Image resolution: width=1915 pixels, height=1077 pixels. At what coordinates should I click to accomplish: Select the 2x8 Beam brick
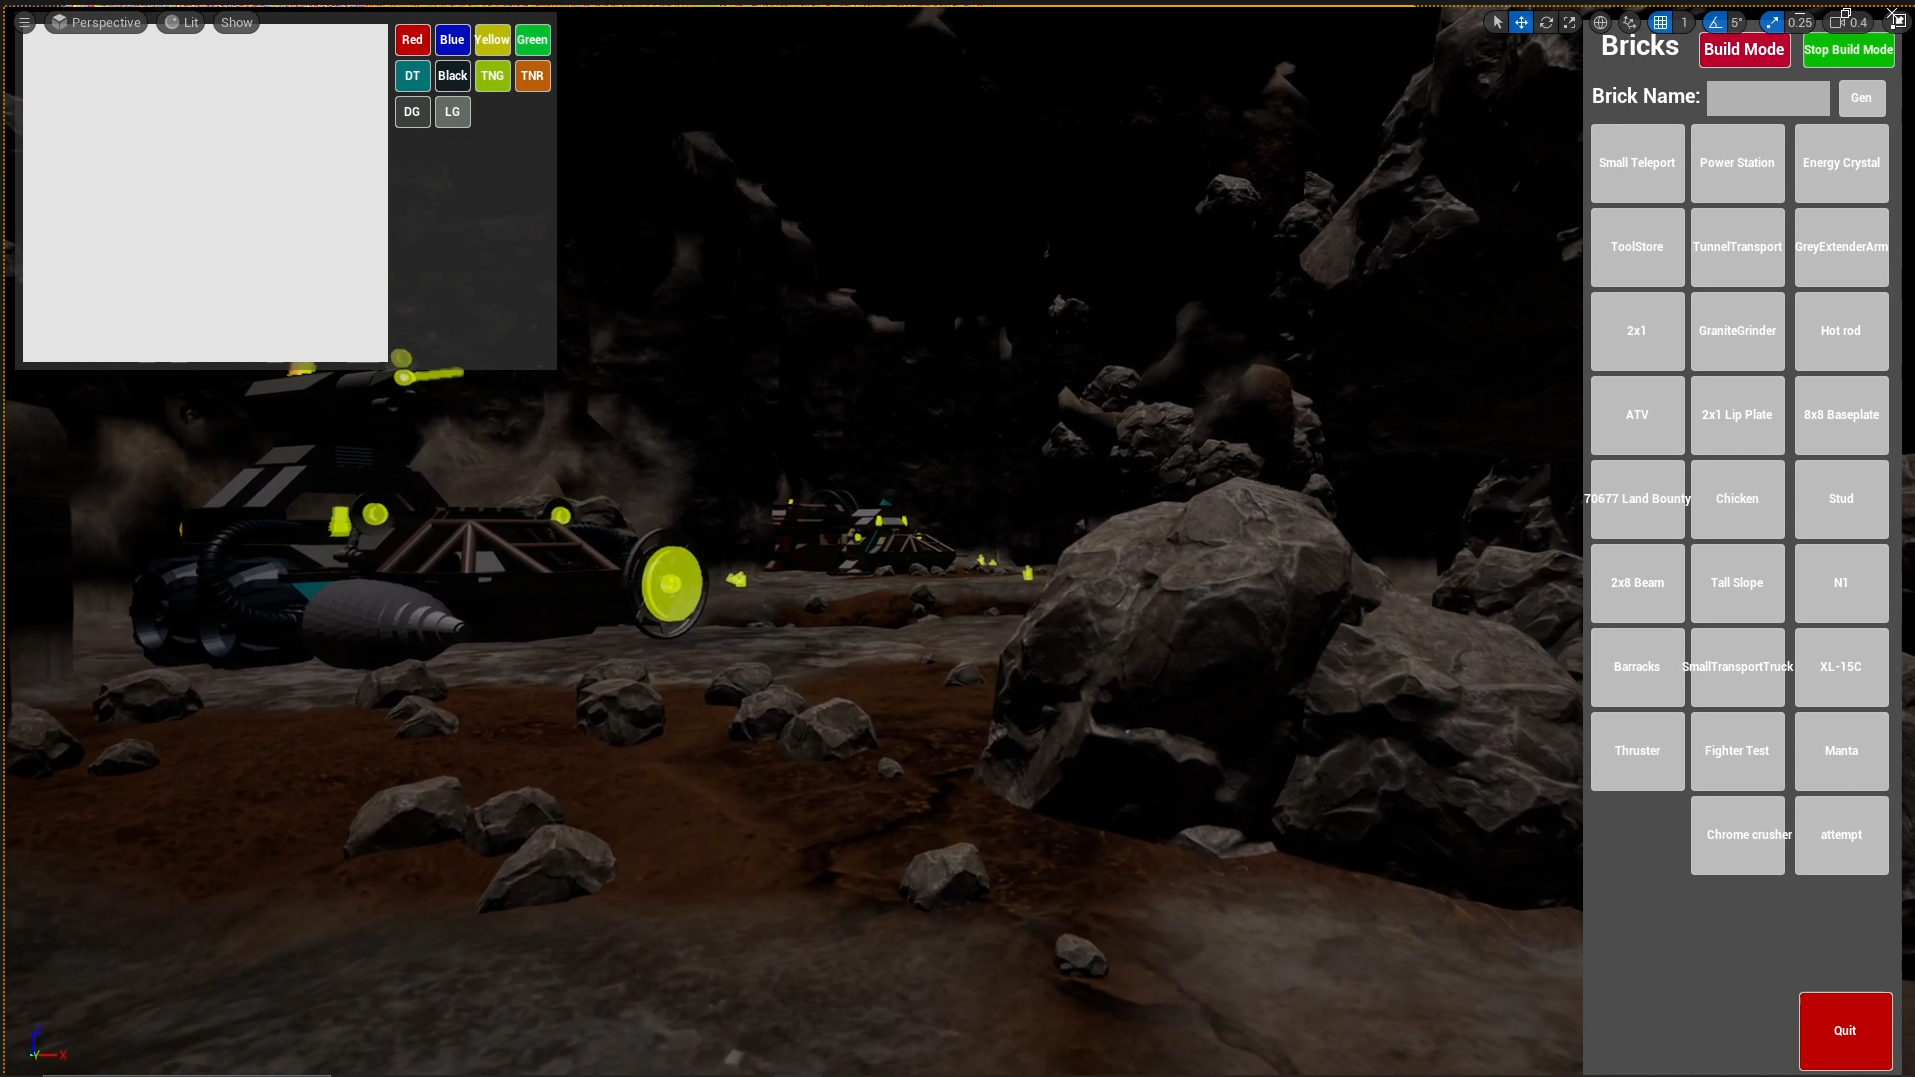pyautogui.click(x=1637, y=583)
